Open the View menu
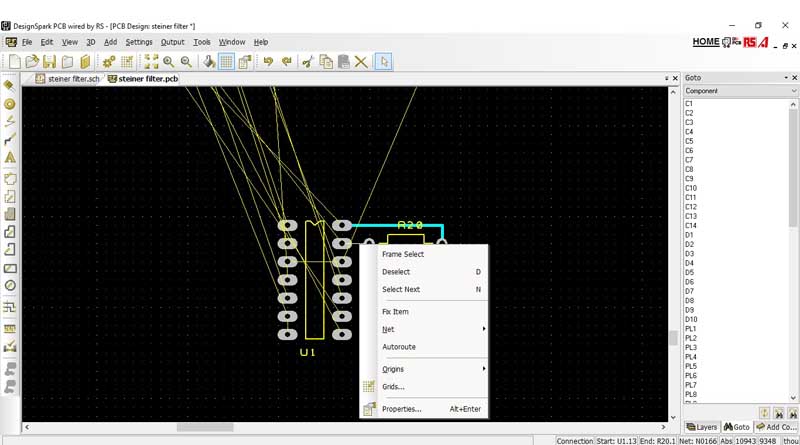 pos(69,42)
